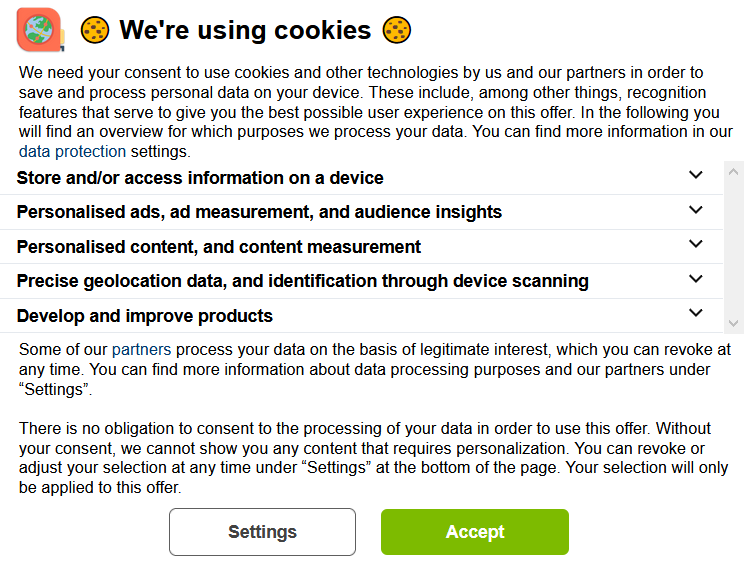Select 'Precise geolocation data' purpose label
This screenshot has height=565, width=750.
(x=302, y=281)
